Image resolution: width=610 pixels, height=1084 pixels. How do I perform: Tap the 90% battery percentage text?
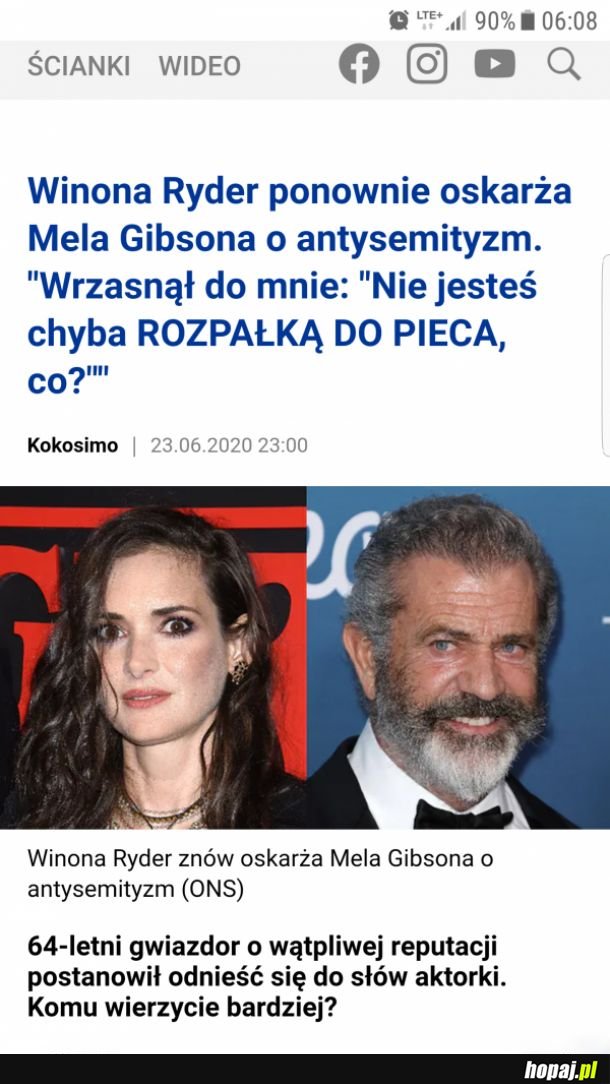click(x=495, y=21)
